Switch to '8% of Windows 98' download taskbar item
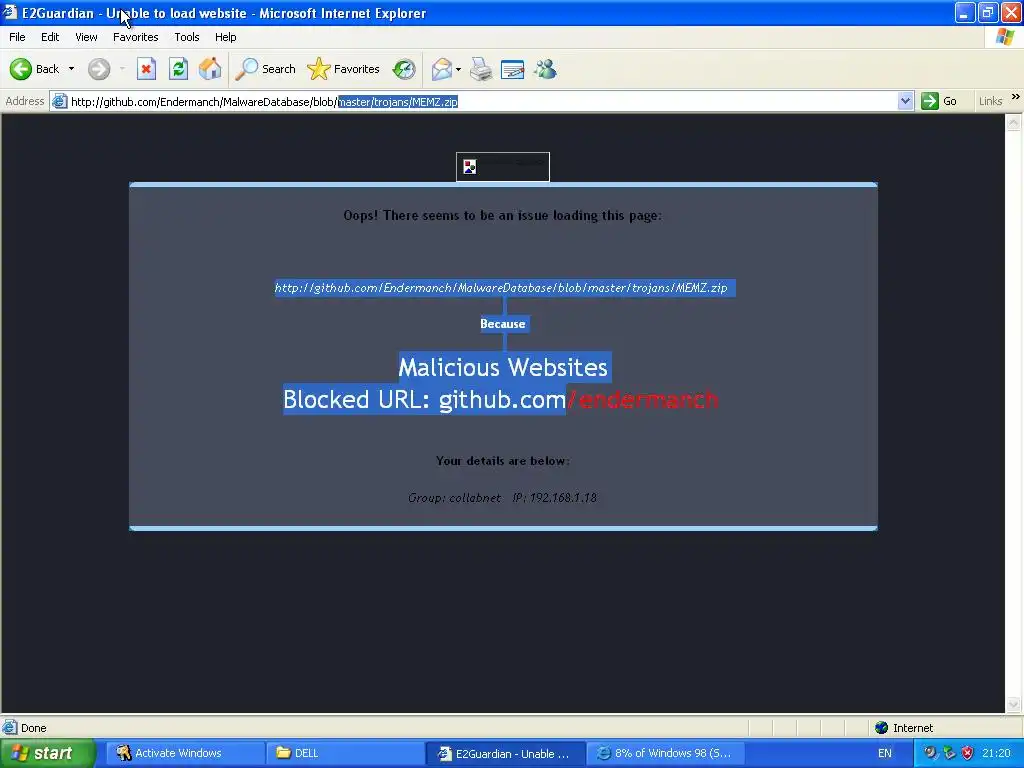Screen dimensions: 1024x768 pyautogui.click(x=664, y=754)
